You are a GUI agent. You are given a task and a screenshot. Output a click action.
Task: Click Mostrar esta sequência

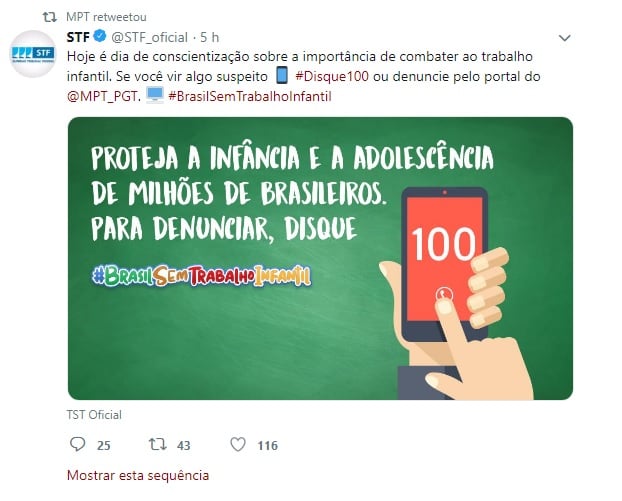click(138, 475)
